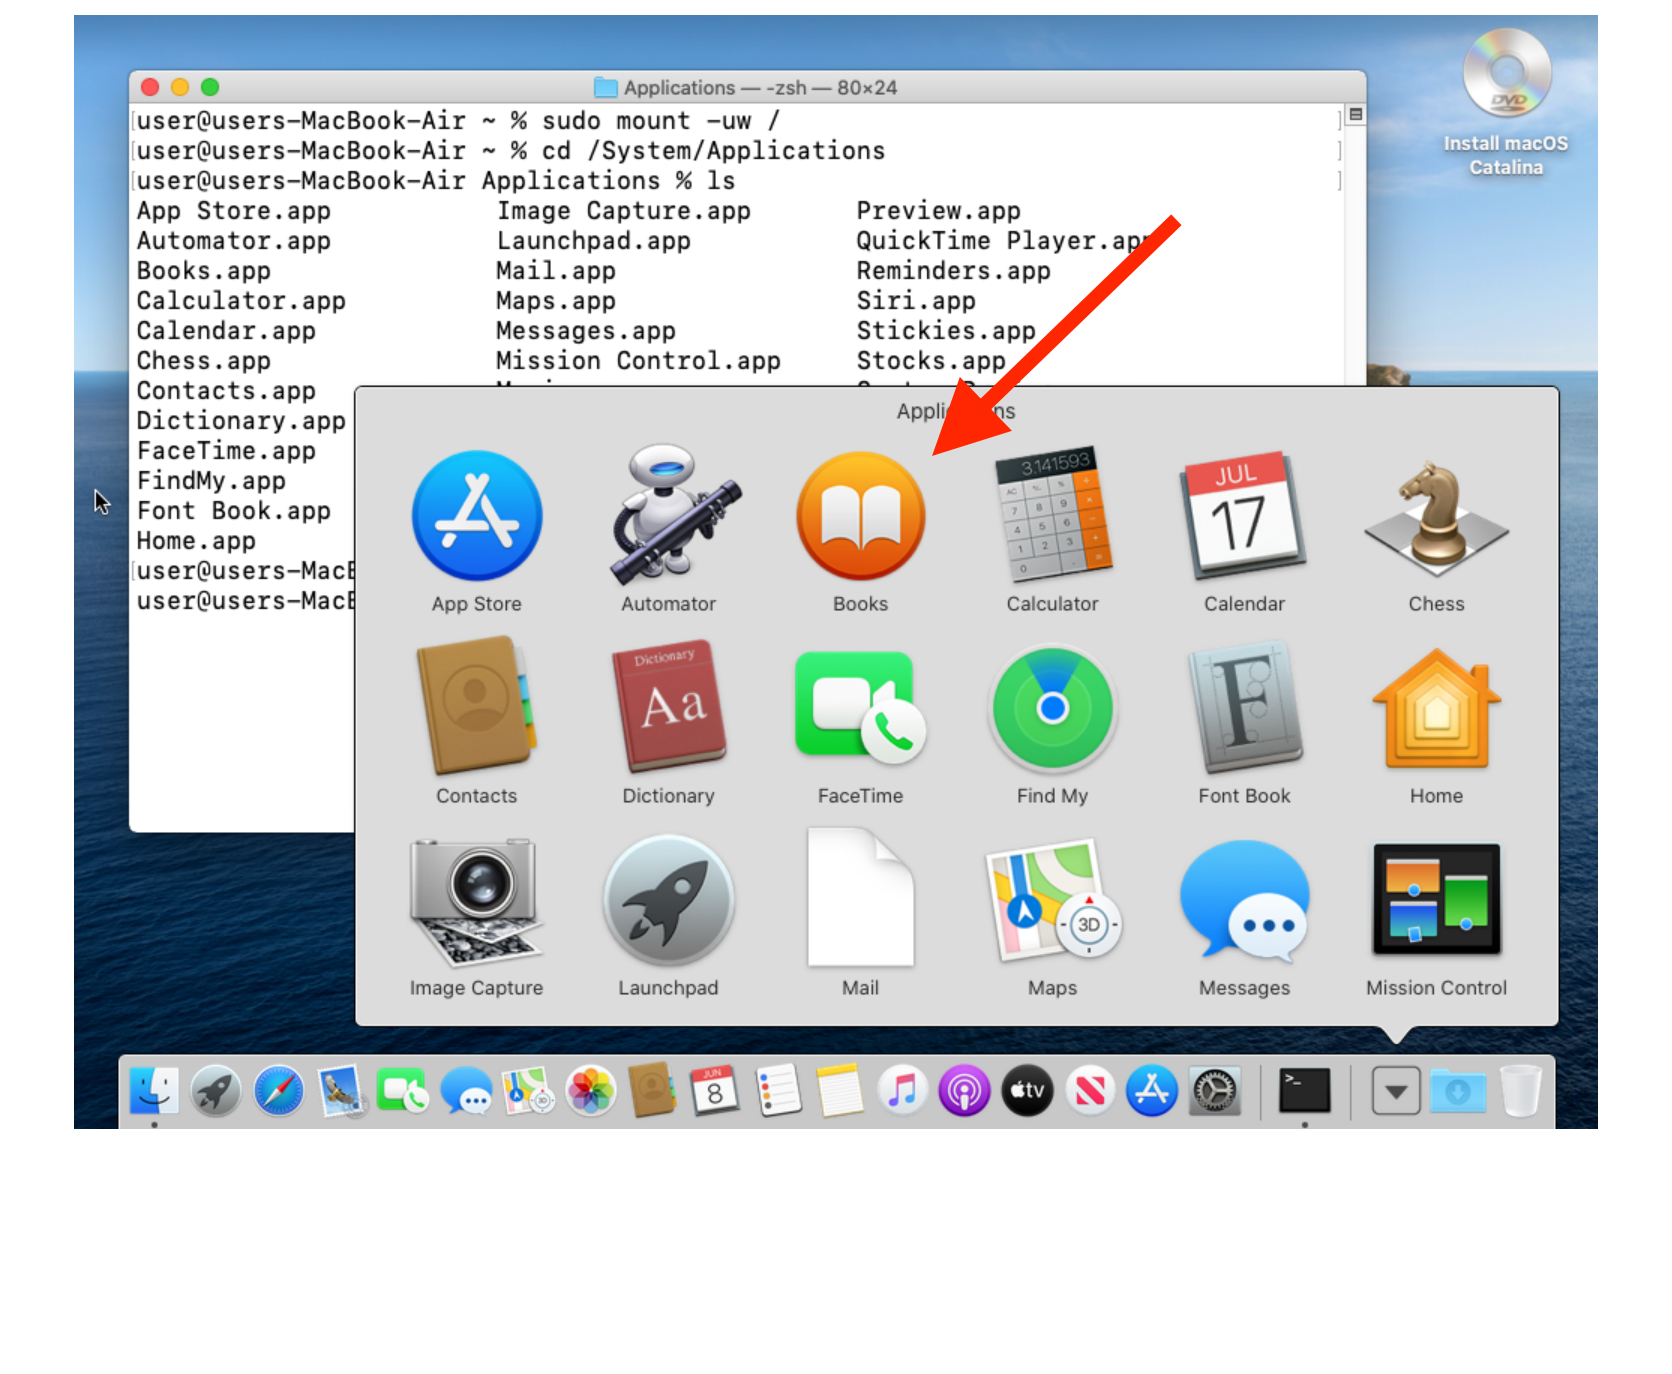Viewport: 1672px width, 1374px height.
Task: Open the Dictionary app
Action: [669, 708]
